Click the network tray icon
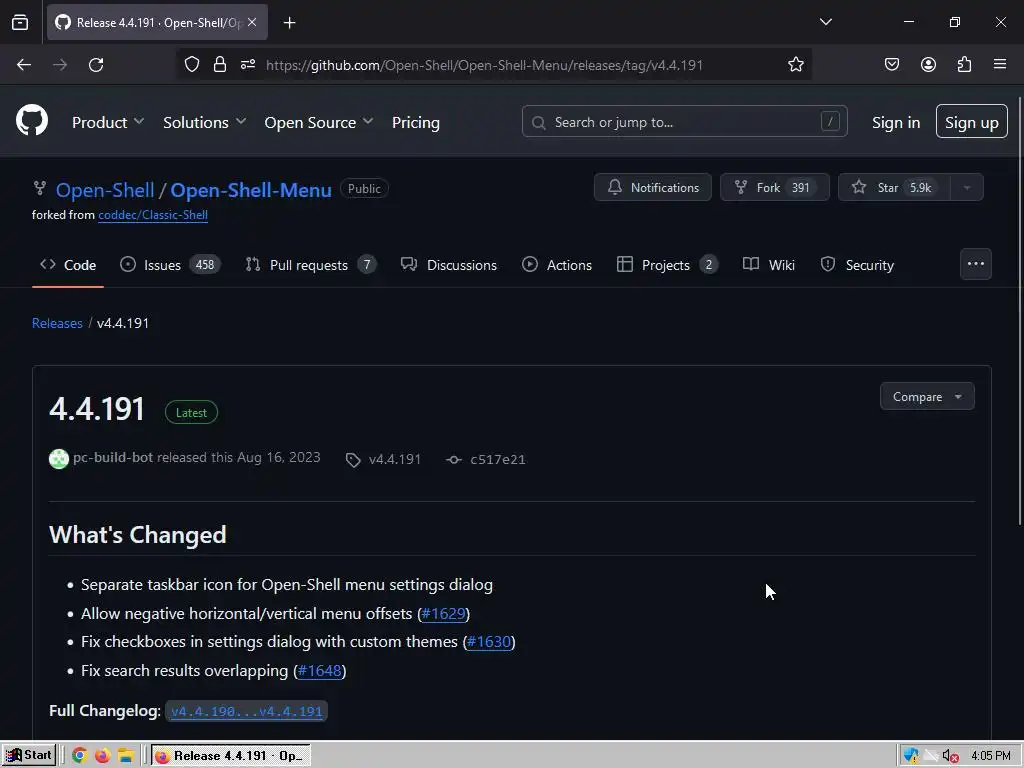The width and height of the screenshot is (1024, 768). pyautogui.click(x=931, y=756)
